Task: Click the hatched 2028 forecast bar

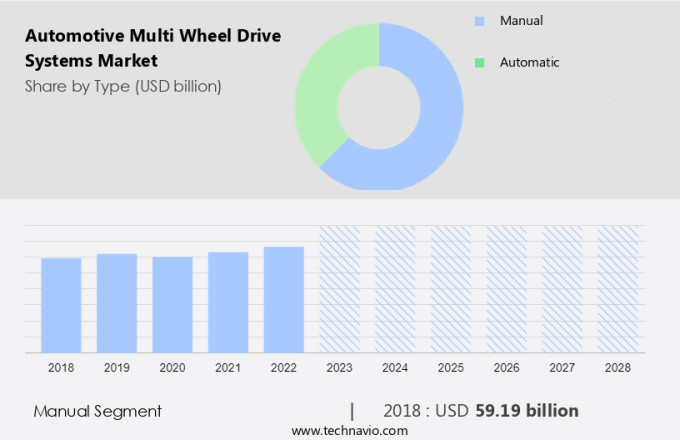Action: point(618,289)
